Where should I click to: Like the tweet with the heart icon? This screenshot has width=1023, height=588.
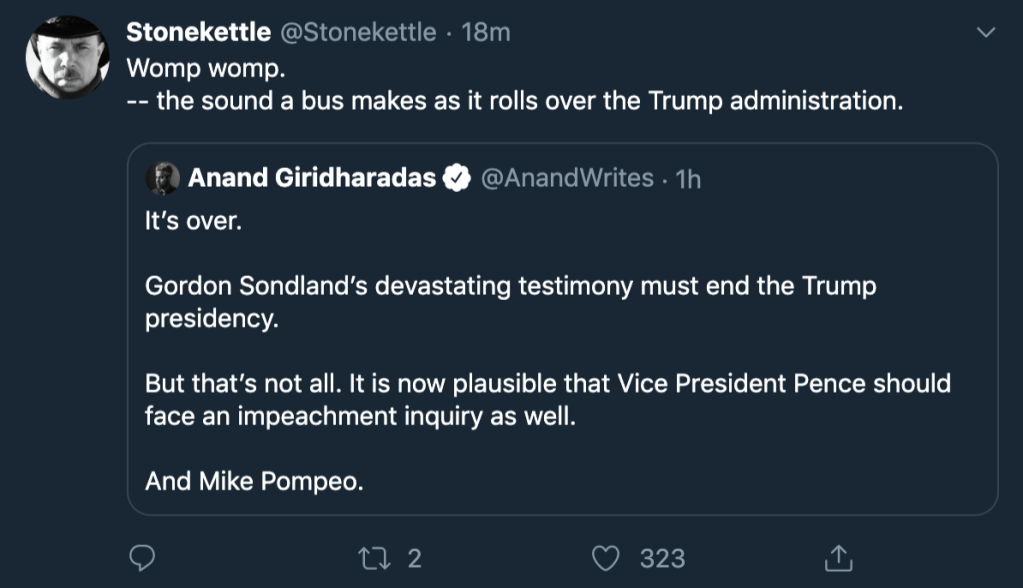point(605,557)
